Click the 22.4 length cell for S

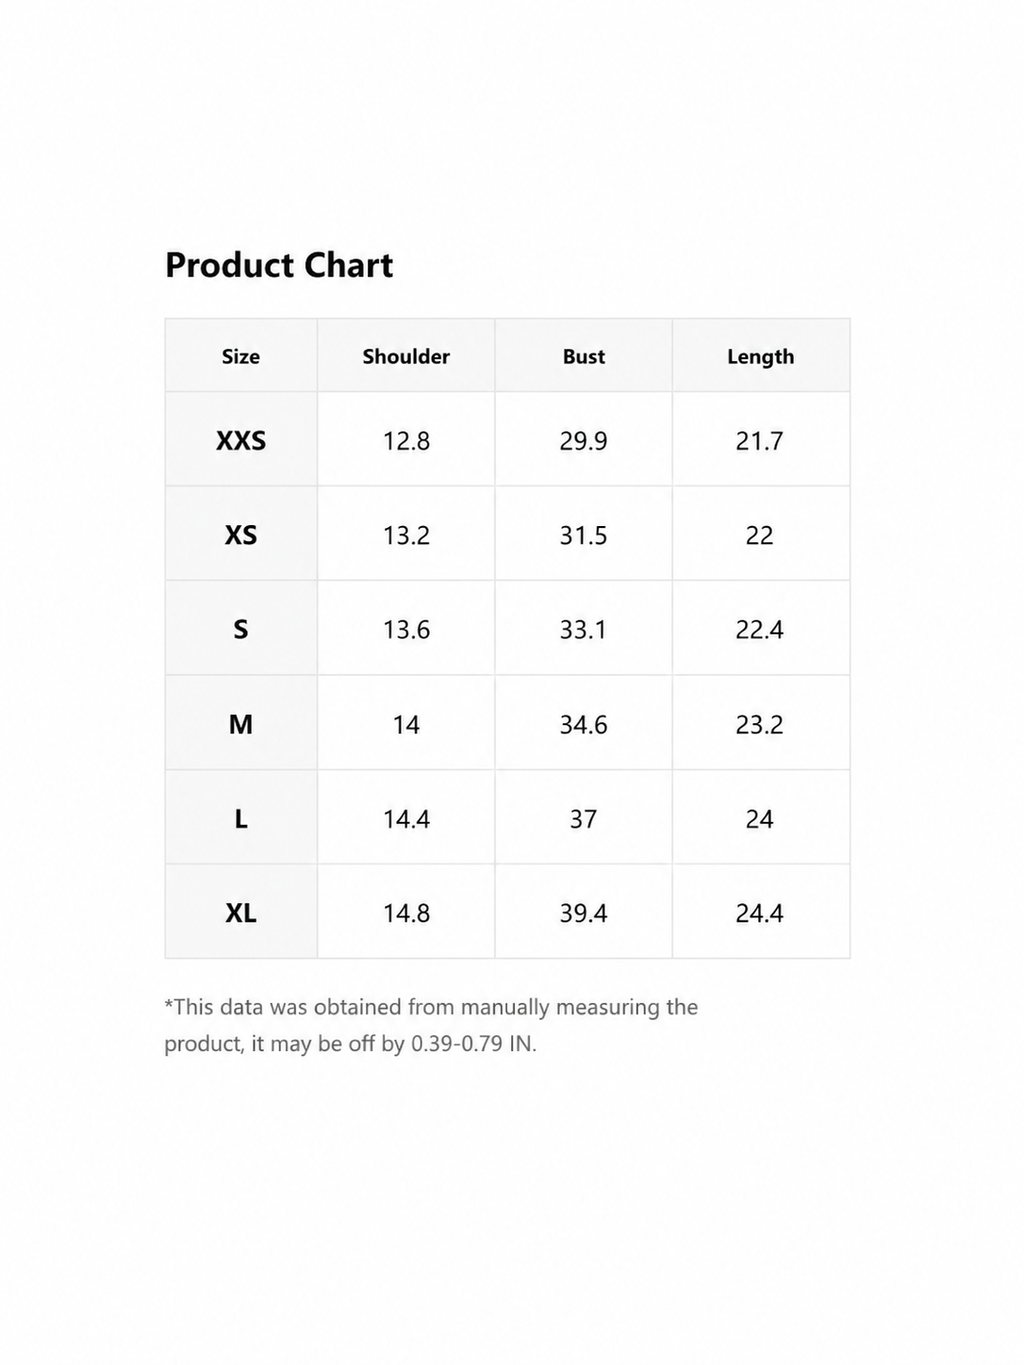pyautogui.click(x=761, y=629)
